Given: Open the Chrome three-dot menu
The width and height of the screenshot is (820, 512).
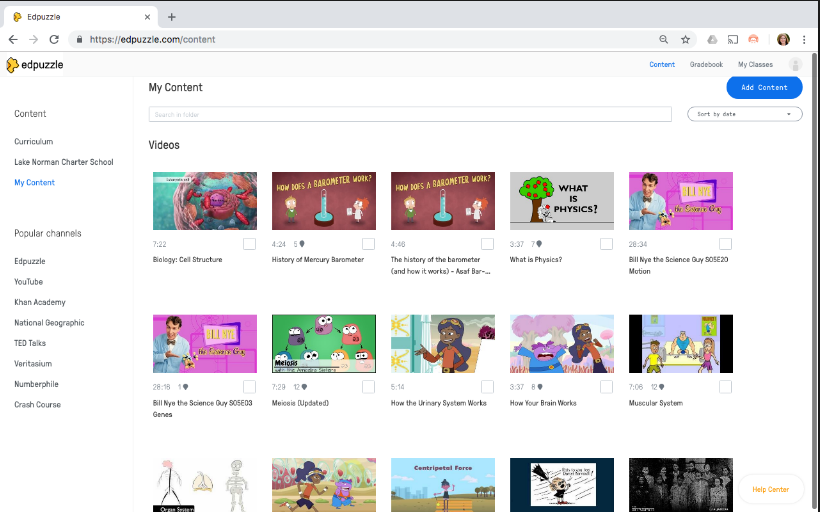Looking at the screenshot, I should (x=804, y=40).
